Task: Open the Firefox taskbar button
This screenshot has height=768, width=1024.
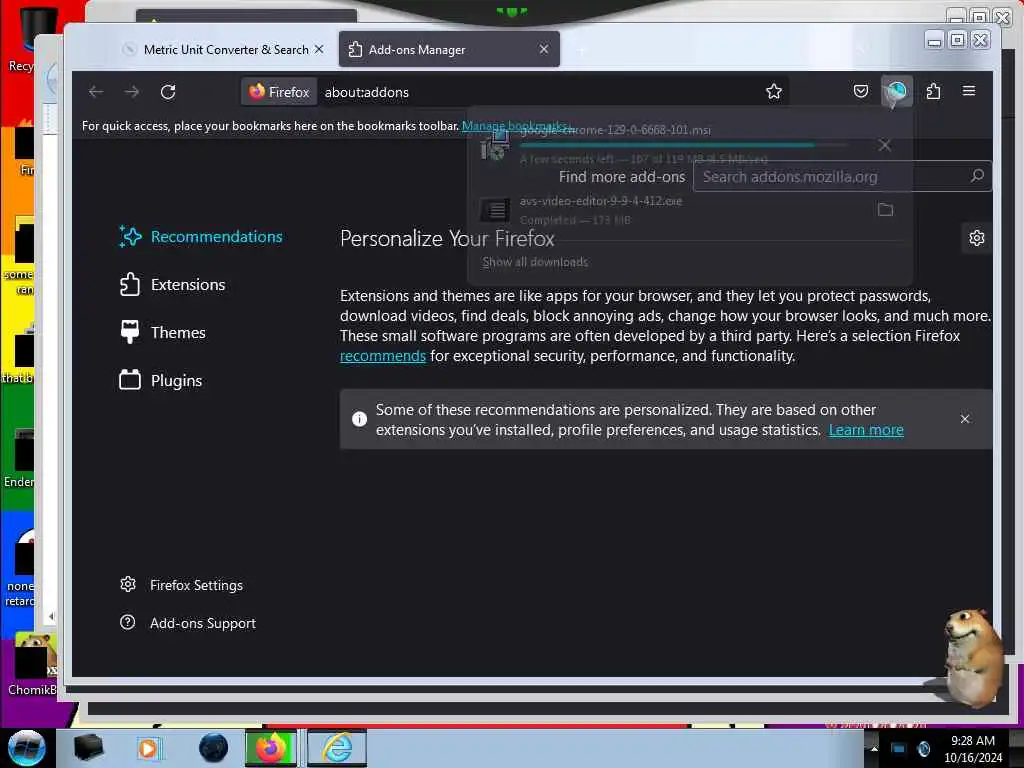Action: click(x=270, y=748)
